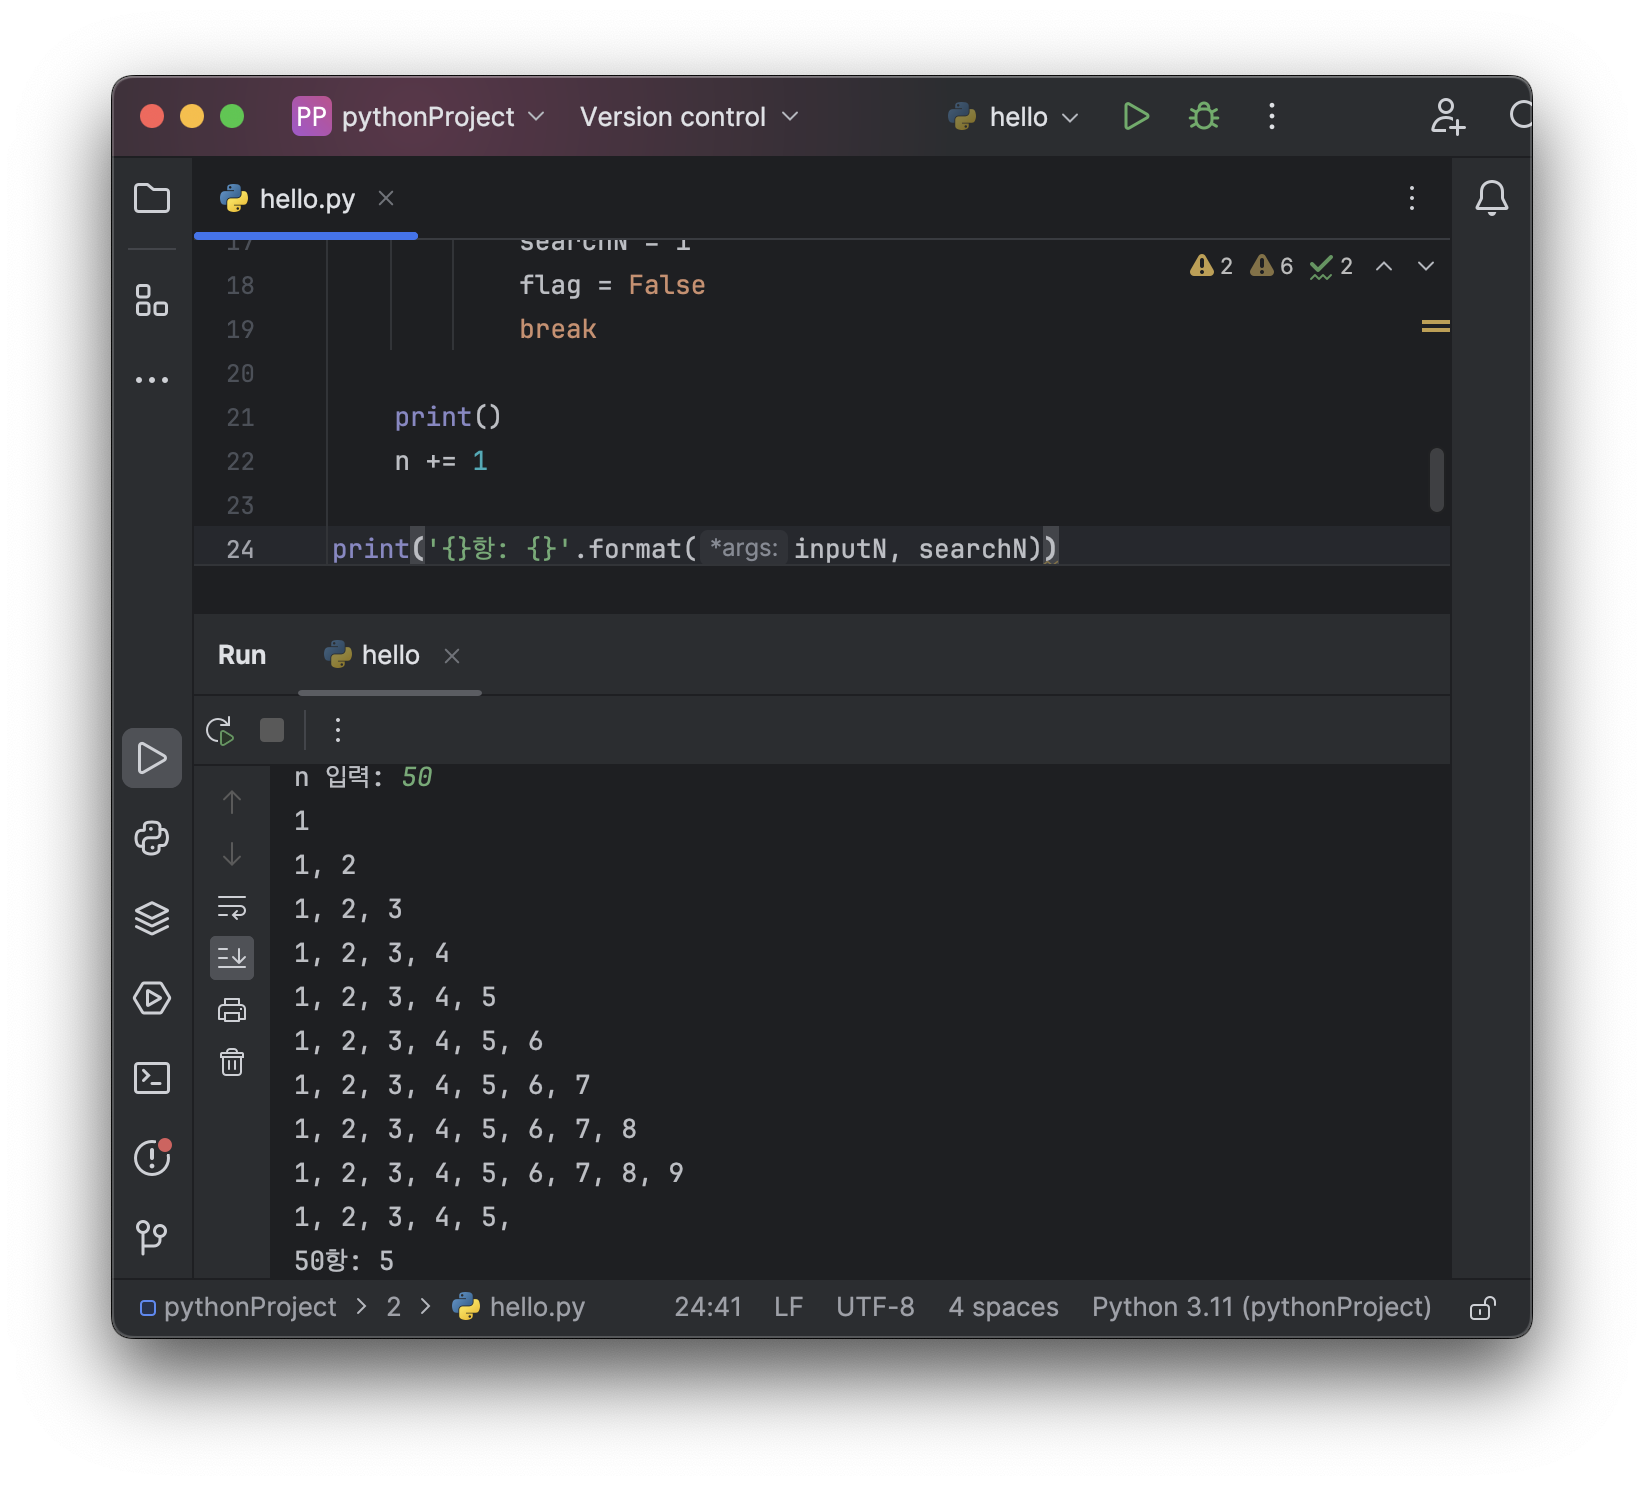The width and height of the screenshot is (1644, 1486).
Task: Open indent setting 4 spaces selector
Action: 1003,1307
